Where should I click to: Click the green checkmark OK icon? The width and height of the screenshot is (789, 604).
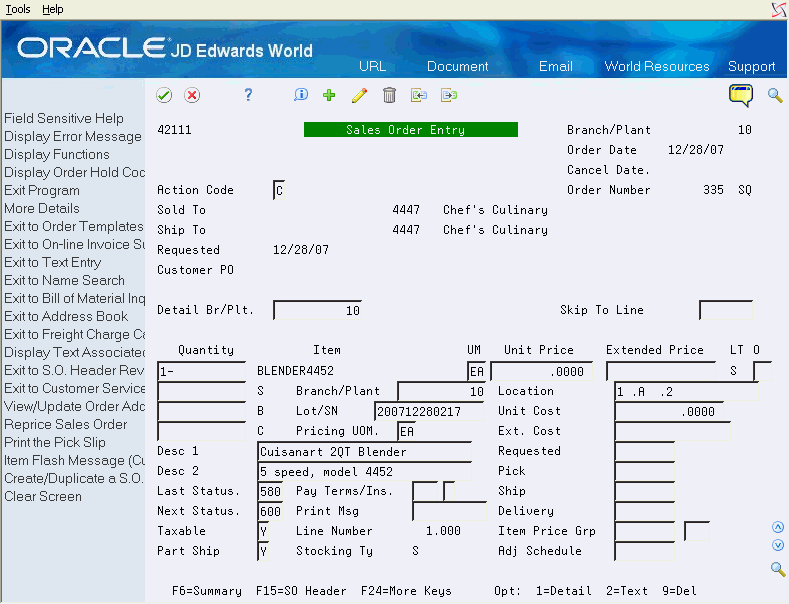(x=164, y=95)
